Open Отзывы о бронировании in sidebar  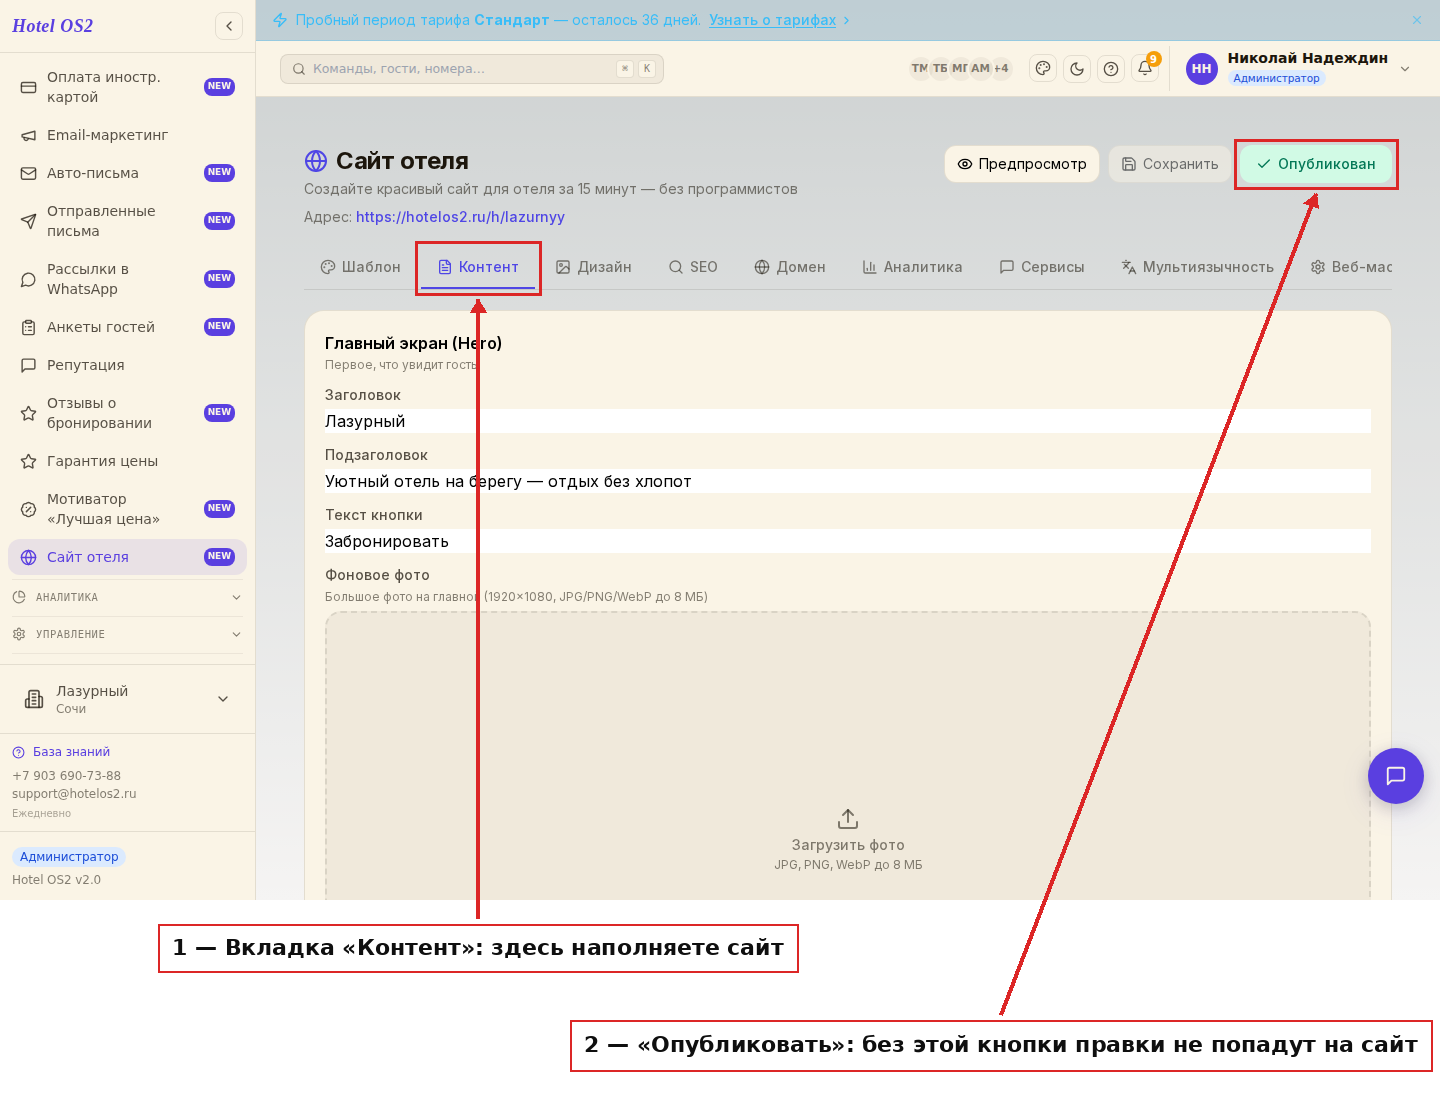(x=127, y=413)
